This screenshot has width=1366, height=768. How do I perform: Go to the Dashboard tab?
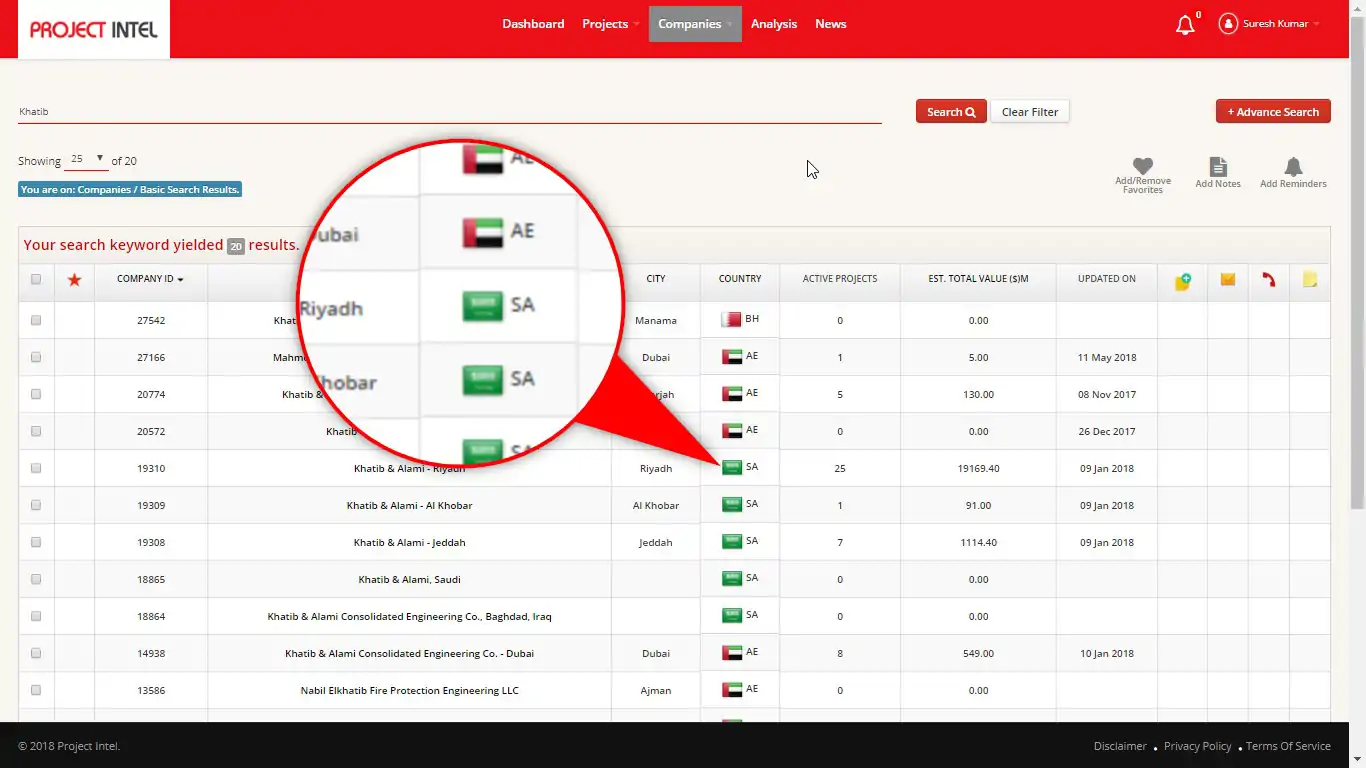click(533, 24)
